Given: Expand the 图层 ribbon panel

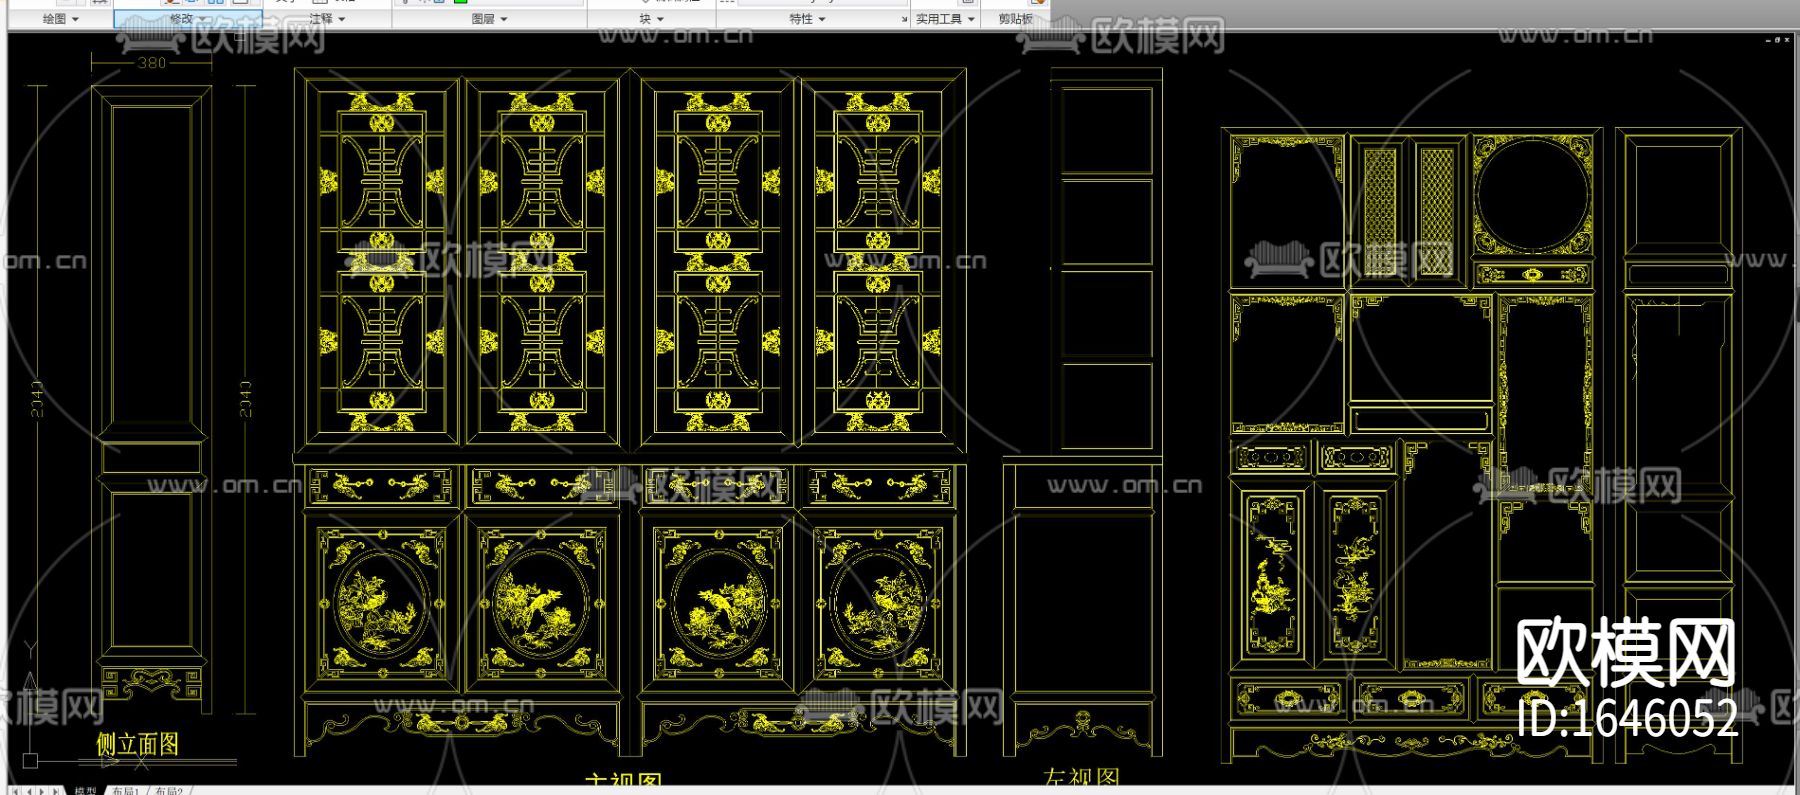Looking at the screenshot, I should click(489, 19).
